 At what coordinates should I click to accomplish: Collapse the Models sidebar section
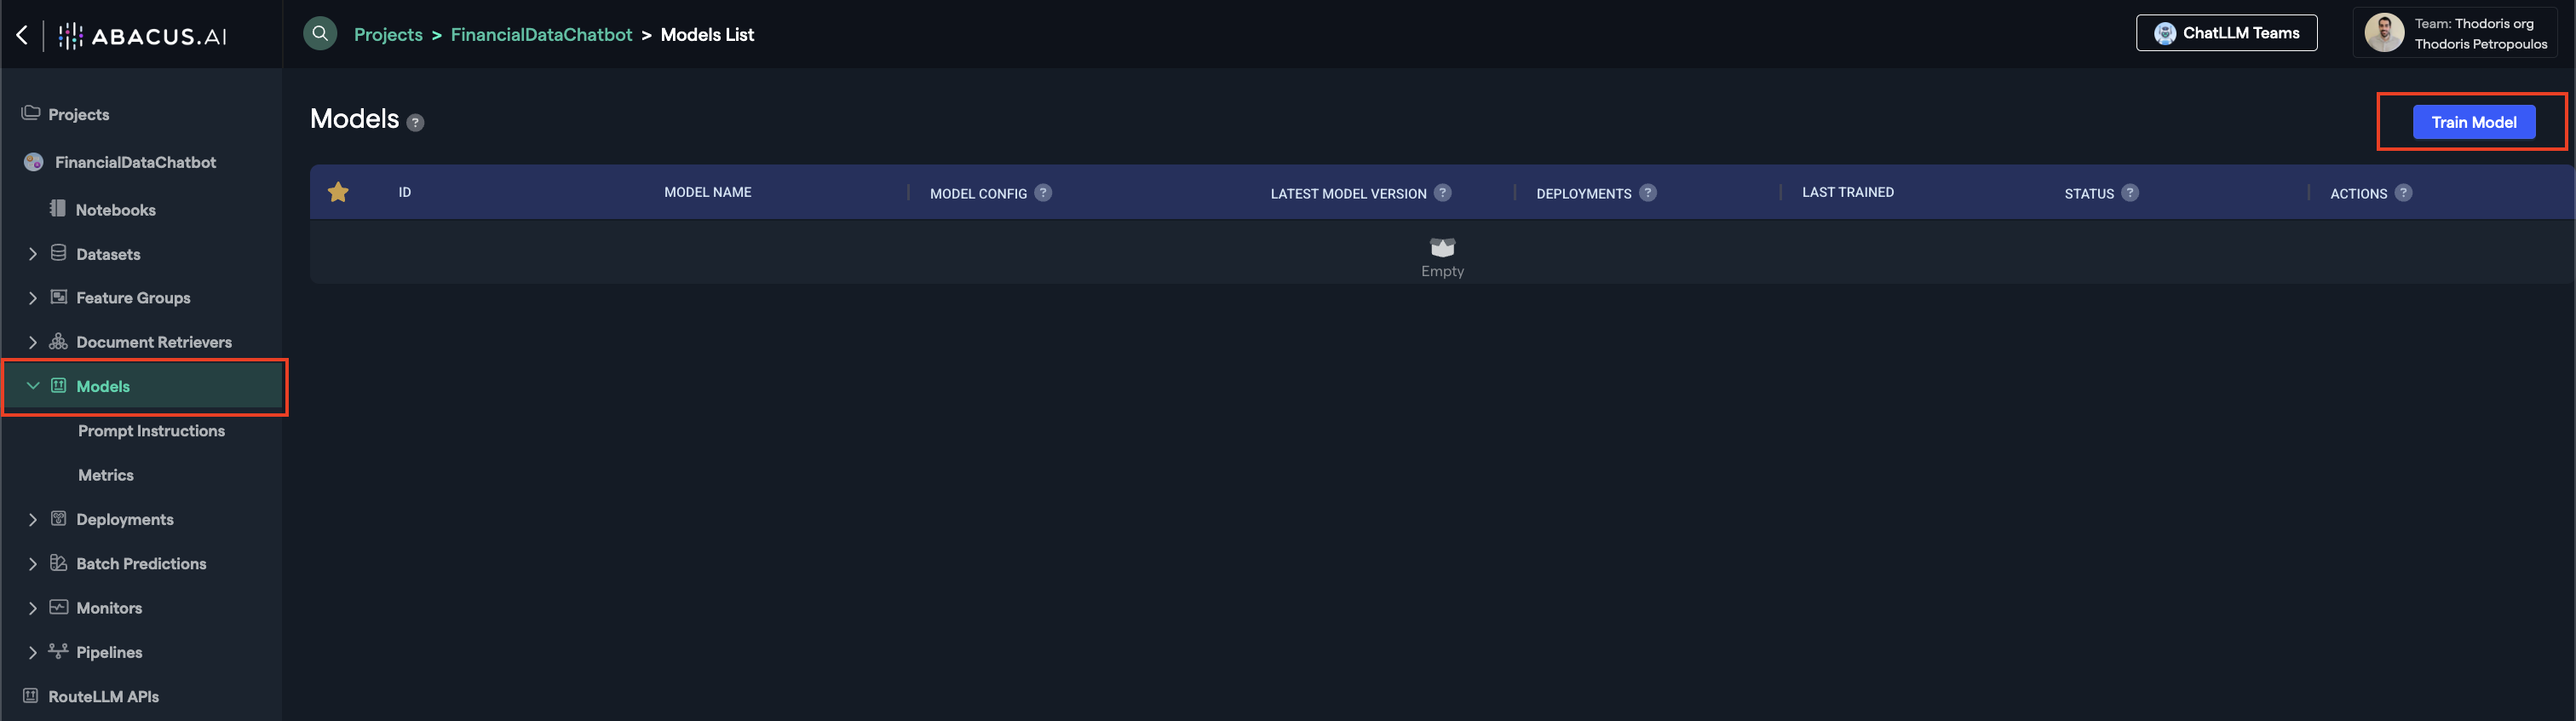[33, 386]
